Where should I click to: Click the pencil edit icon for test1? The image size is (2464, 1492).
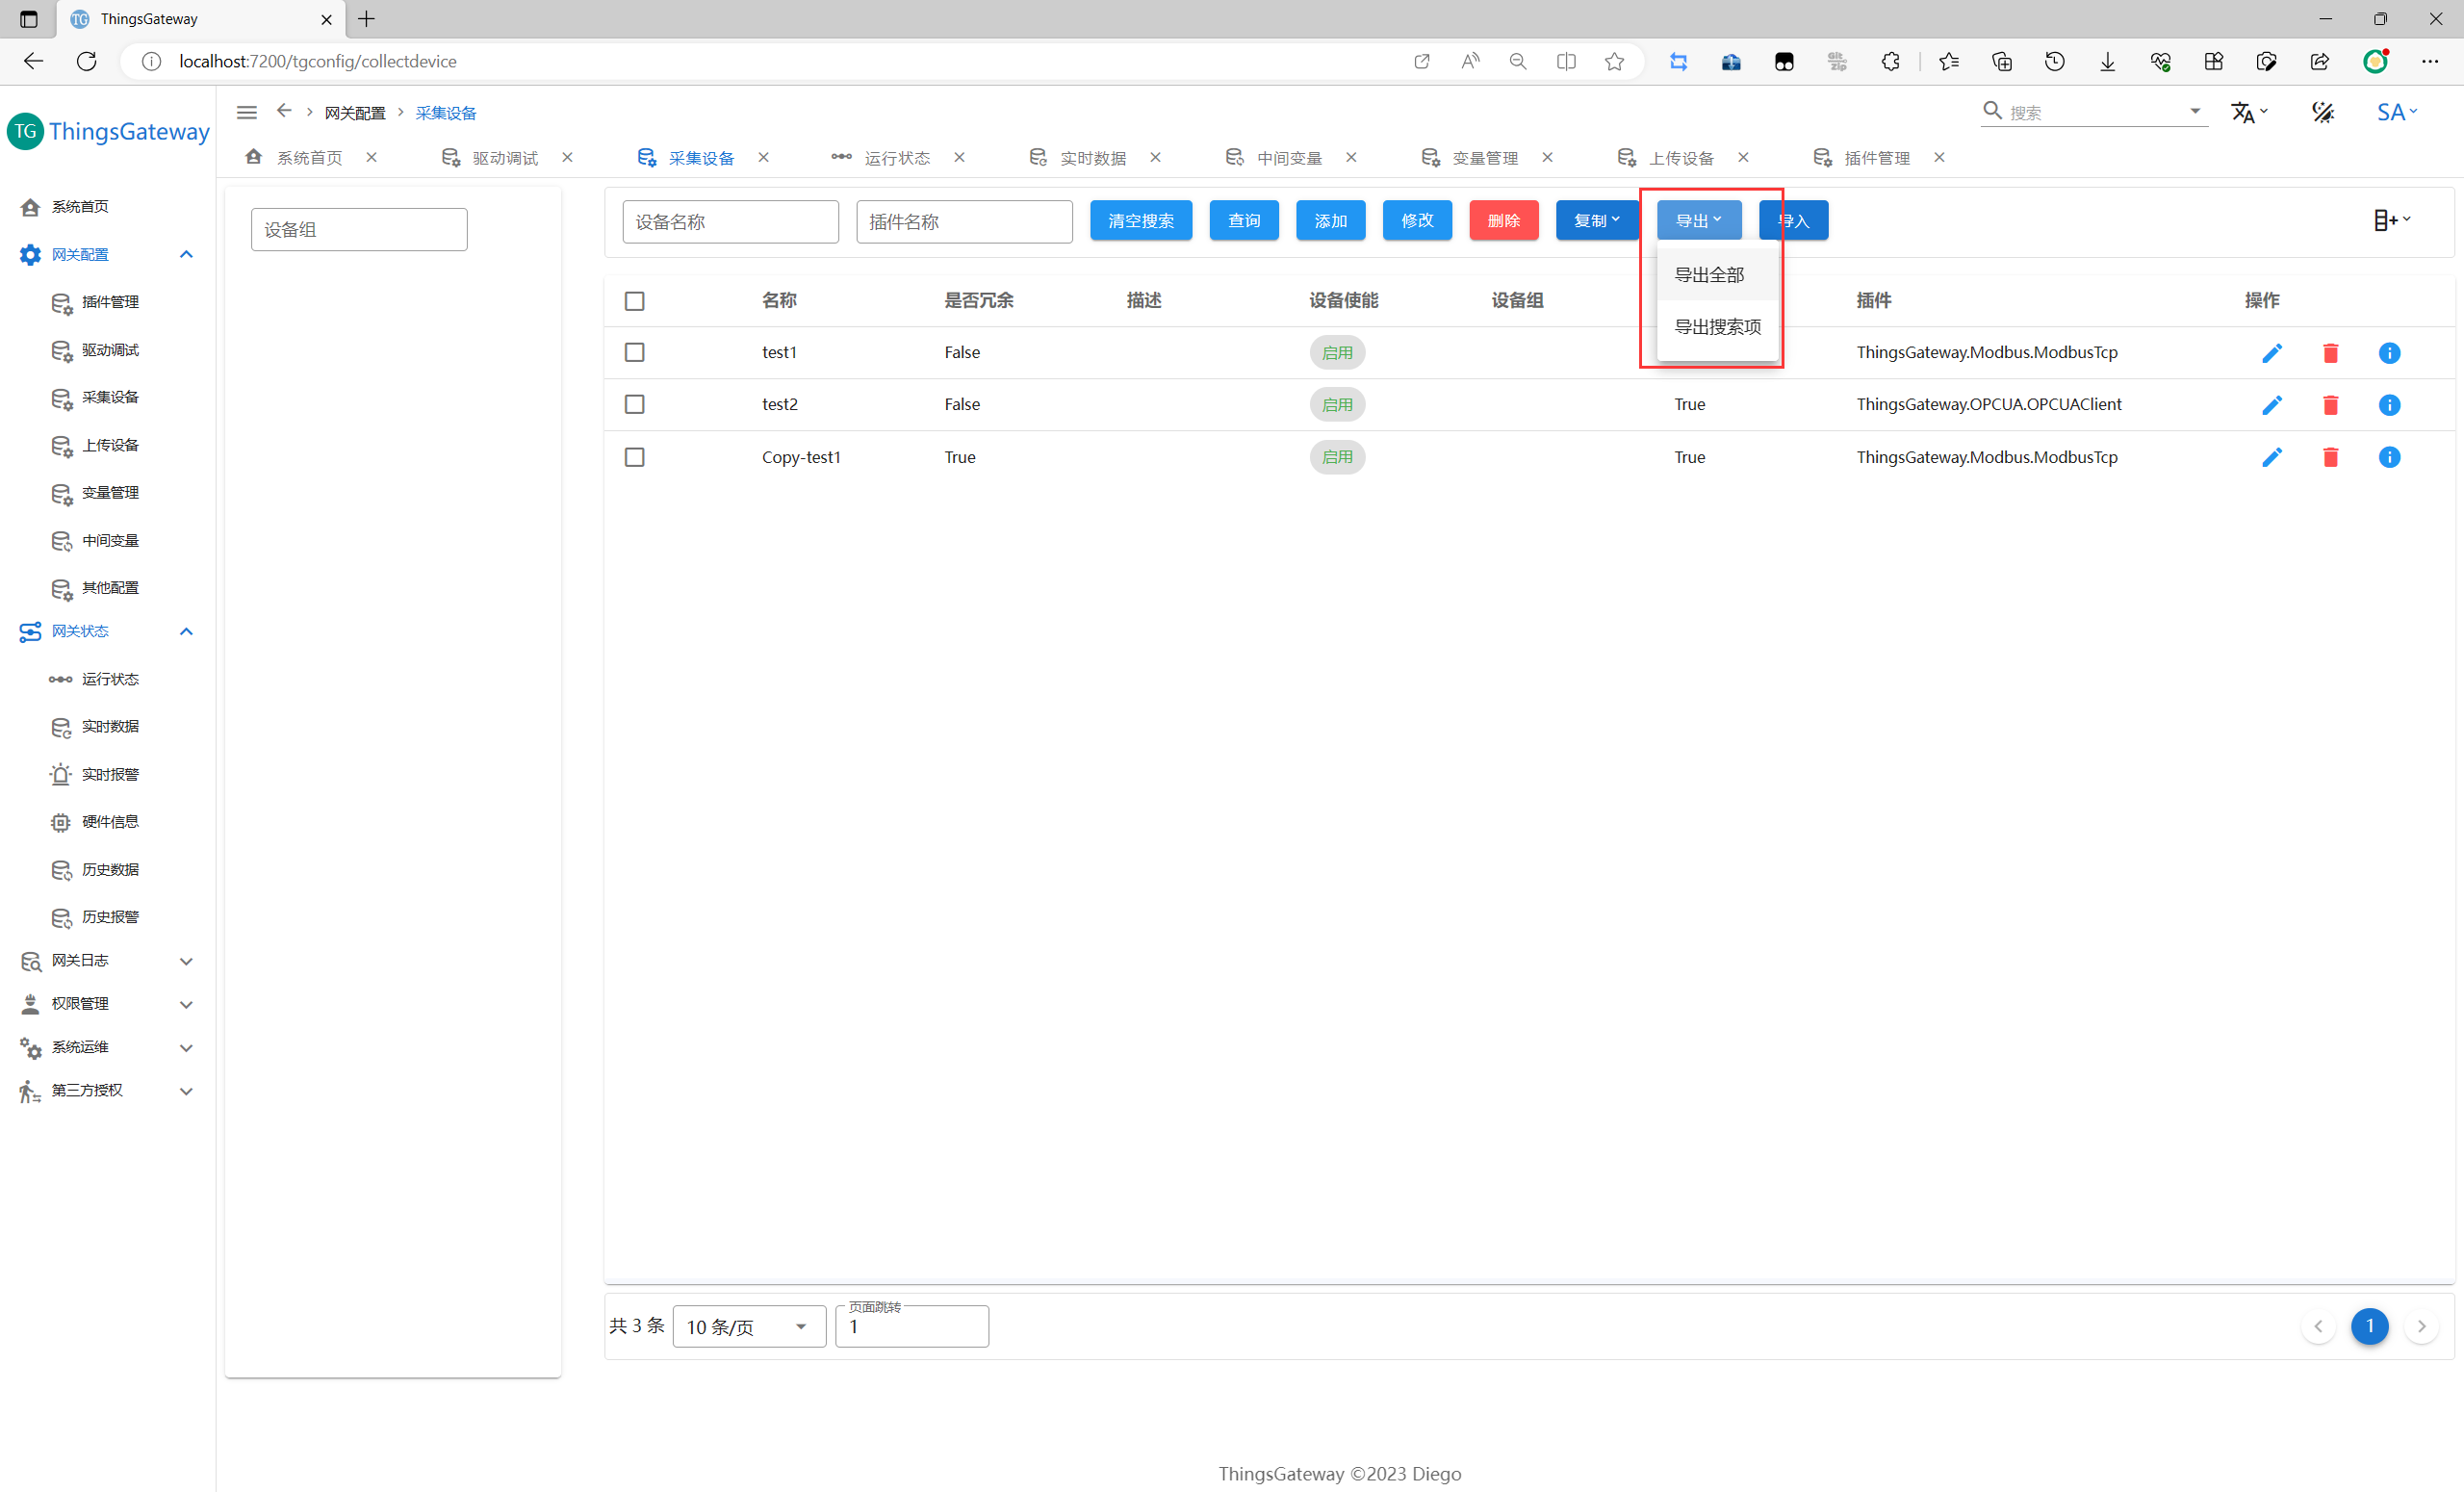2271,353
